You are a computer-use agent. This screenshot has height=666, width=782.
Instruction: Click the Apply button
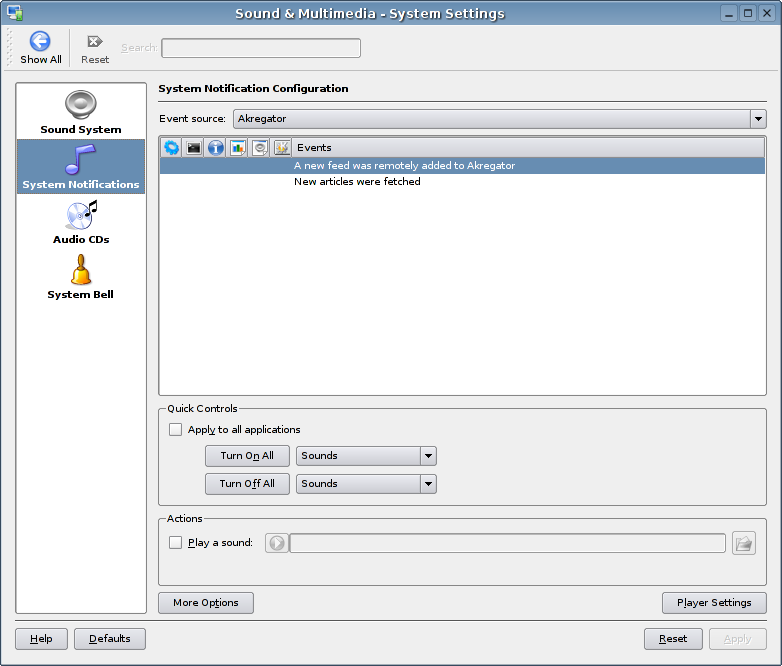[x=738, y=639]
